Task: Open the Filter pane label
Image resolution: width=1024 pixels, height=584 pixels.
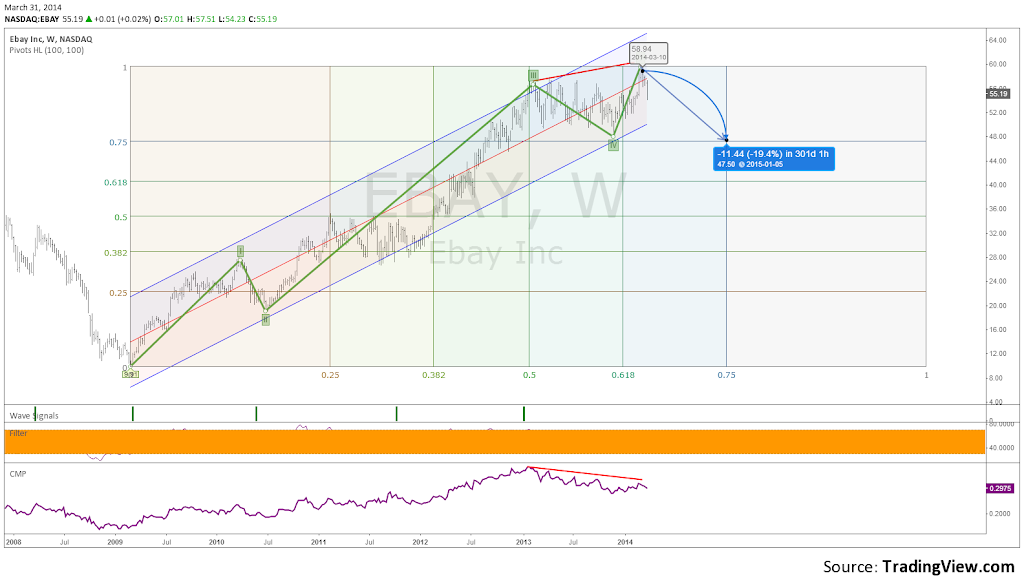Action: tap(18, 433)
